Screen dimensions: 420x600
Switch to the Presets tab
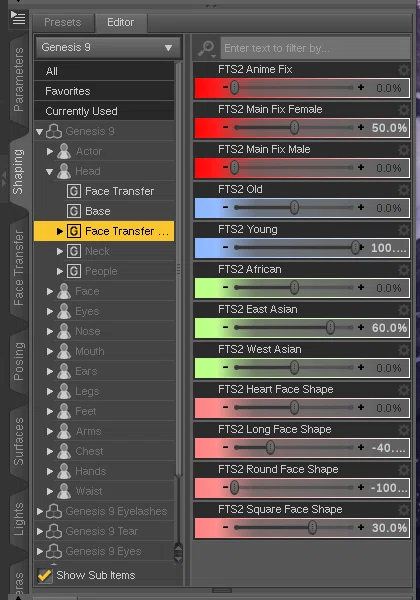tap(63, 23)
